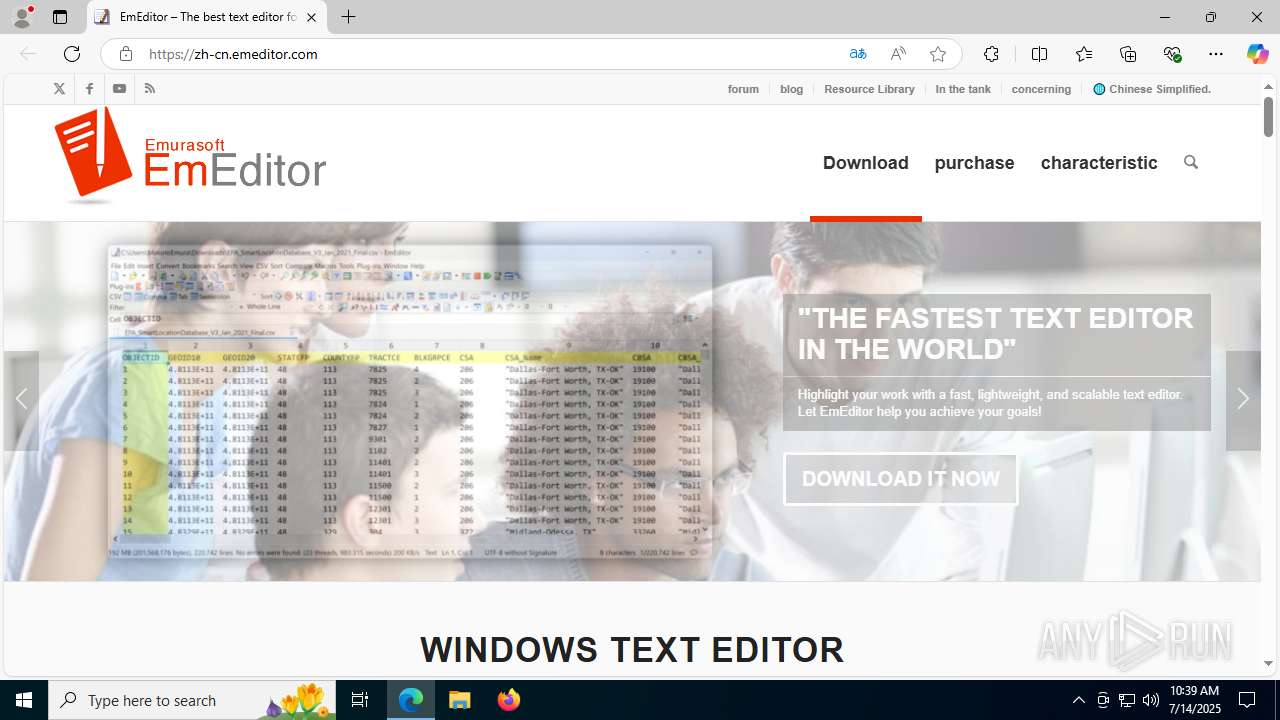This screenshot has width=1280, height=720.
Task: Open the RSS feed icon
Action: click(149, 89)
